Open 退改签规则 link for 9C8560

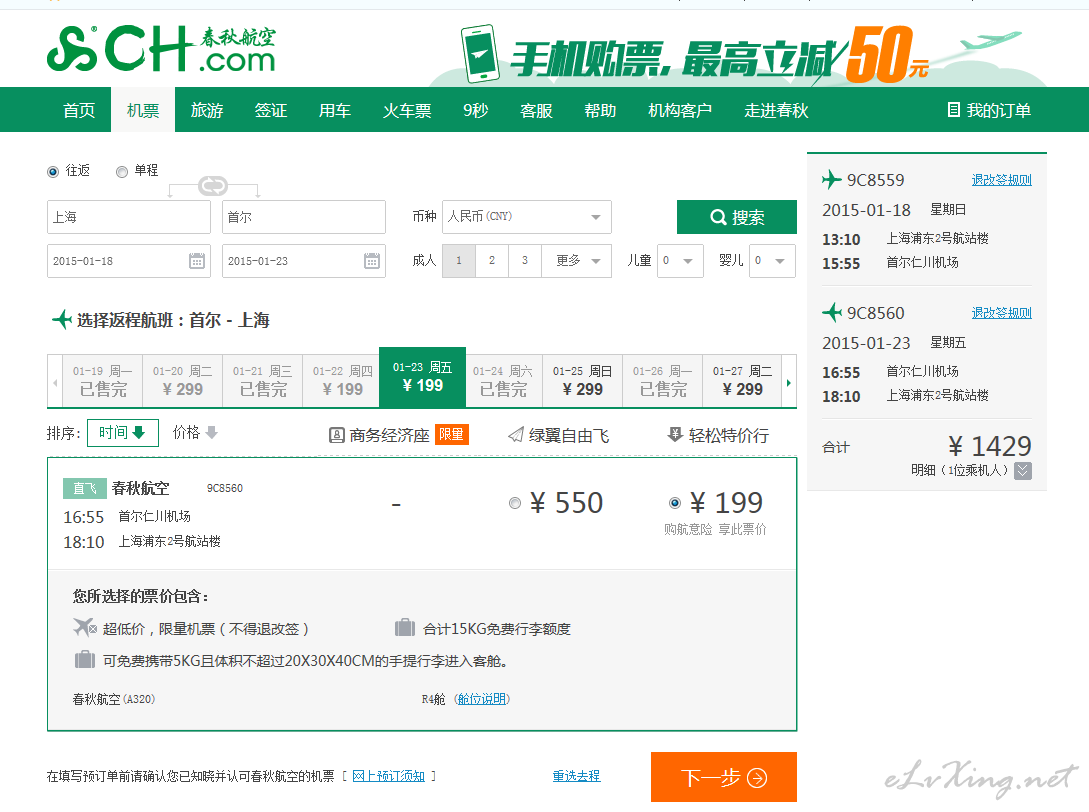click(1001, 313)
